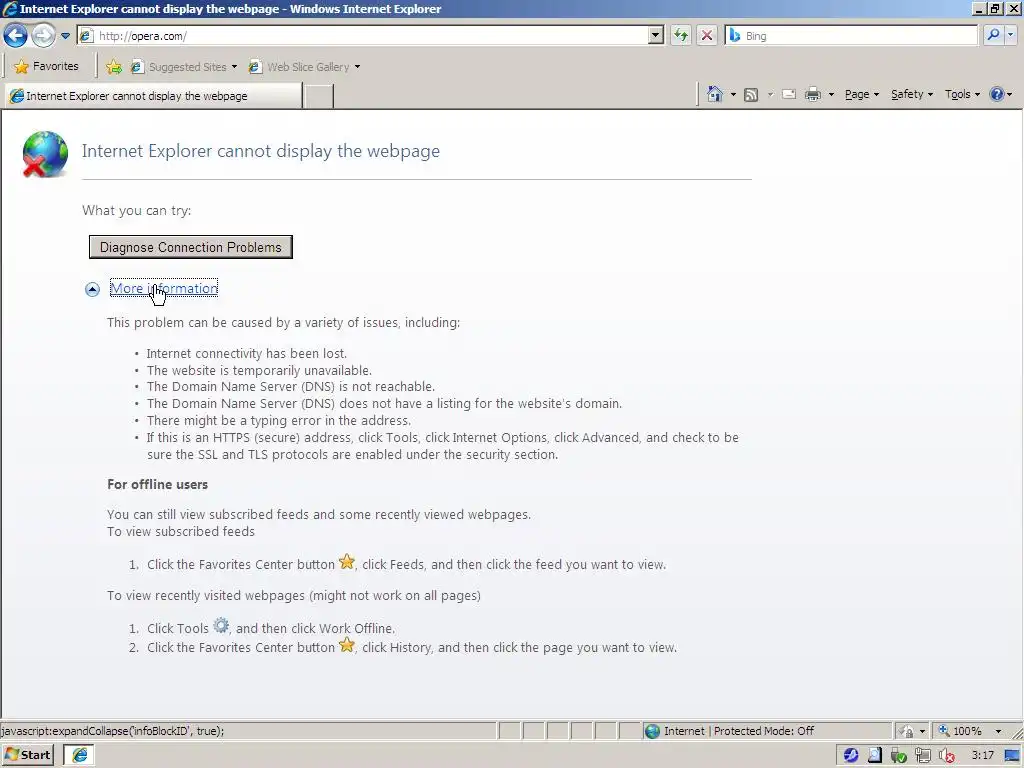Image resolution: width=1024 pixels, height=768 pixels.
Task: Click 'There might be a typing error' bullet
Action: [278, 421]
